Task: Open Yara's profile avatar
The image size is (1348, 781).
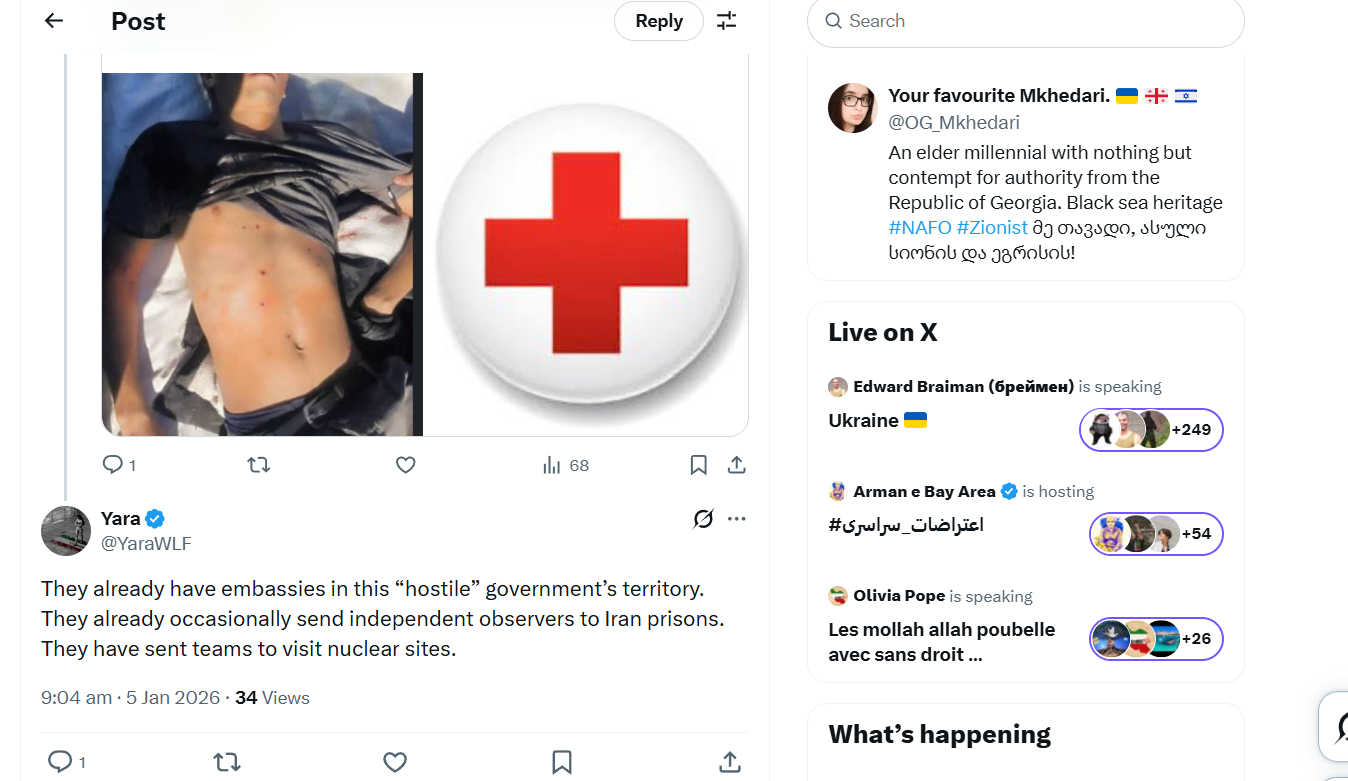Action: click(66, 531)
